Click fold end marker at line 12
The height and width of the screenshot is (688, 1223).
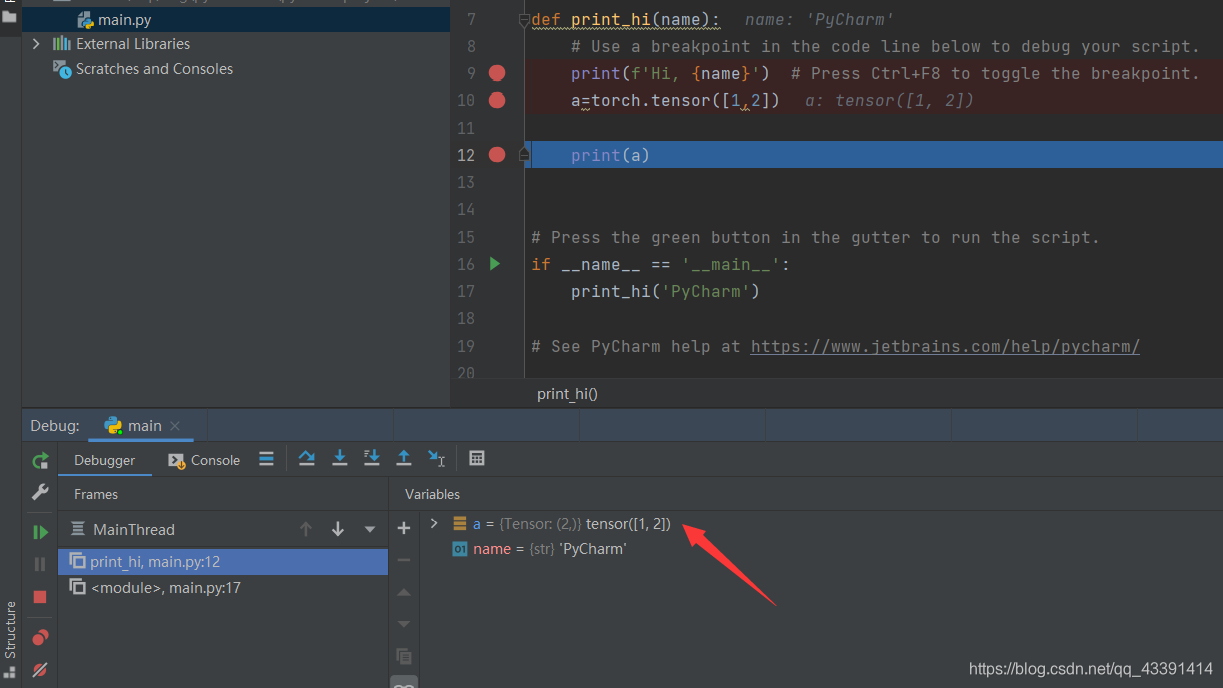pos(524,154)
